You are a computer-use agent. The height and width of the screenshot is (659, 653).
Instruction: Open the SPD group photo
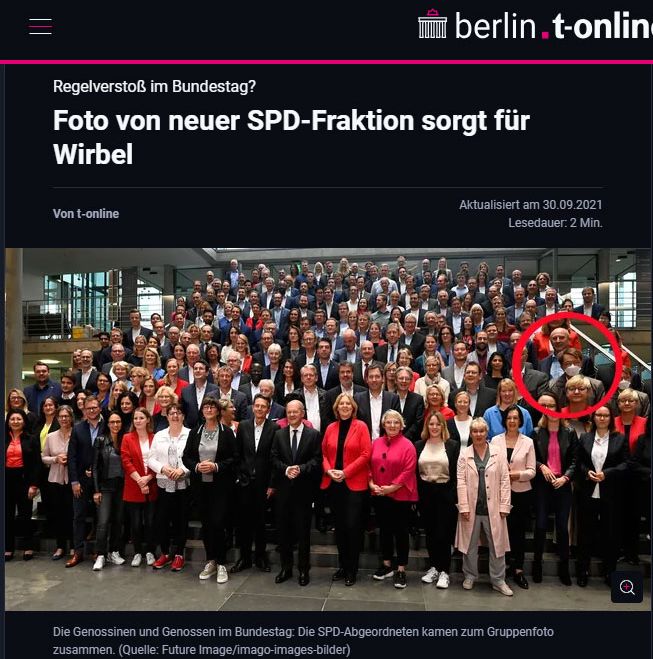[x=328, y=429]
